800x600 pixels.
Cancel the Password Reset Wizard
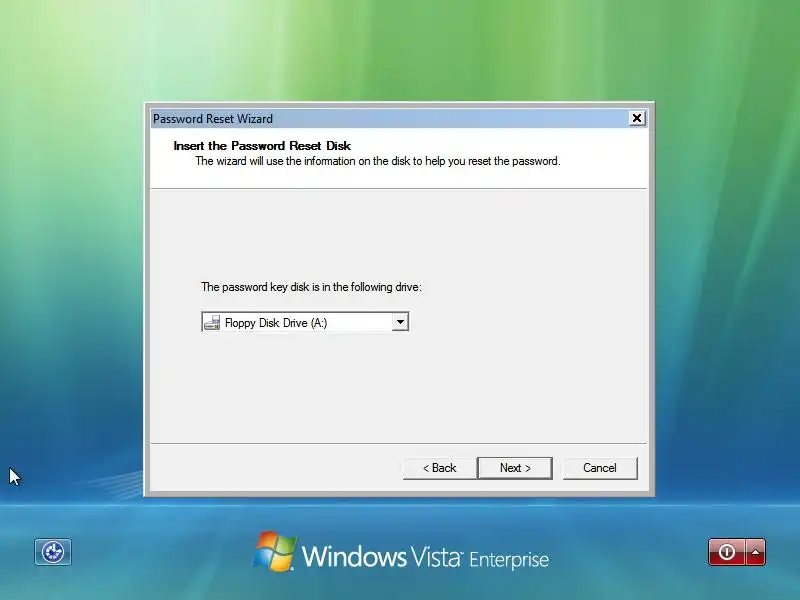[600, 468]
